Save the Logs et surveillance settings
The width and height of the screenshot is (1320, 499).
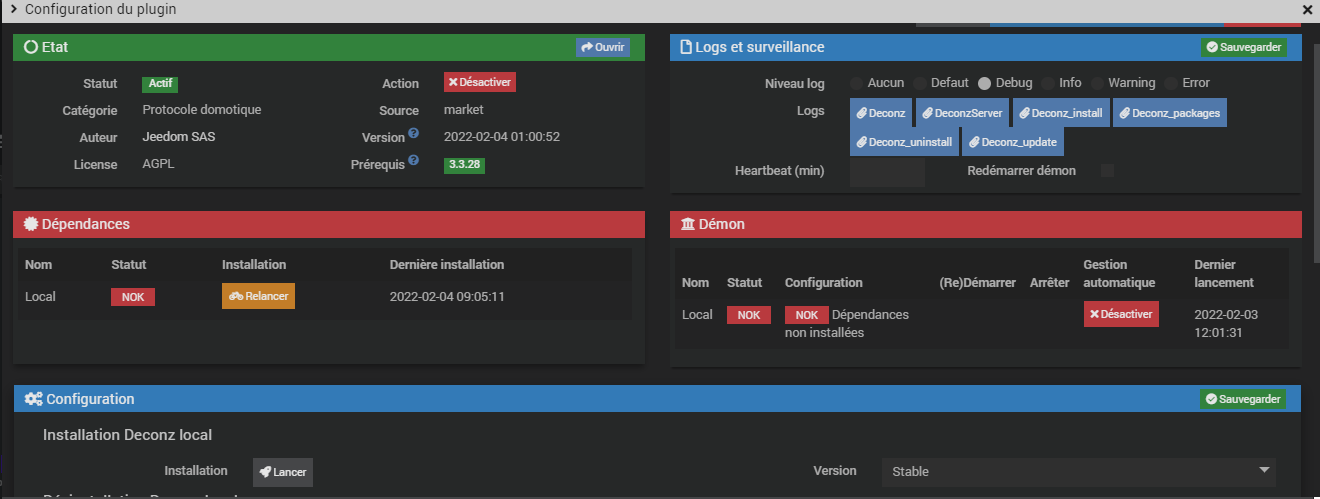coord(1243,47)
